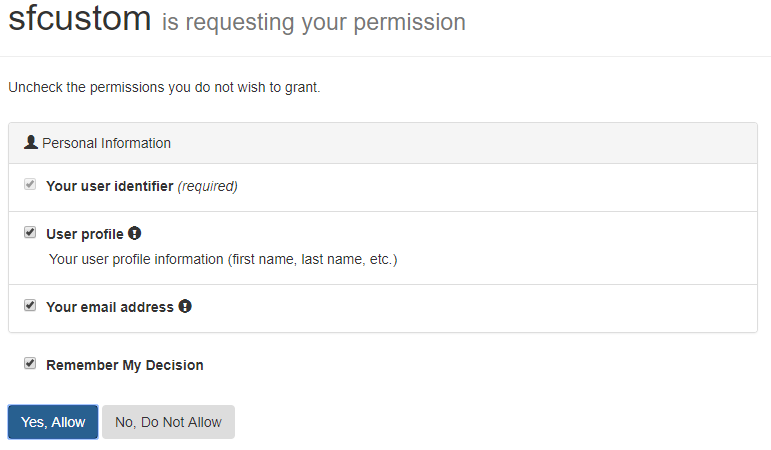Click the Yes, Allow button
The image size is (771, 450).
(x=53, y=422)
